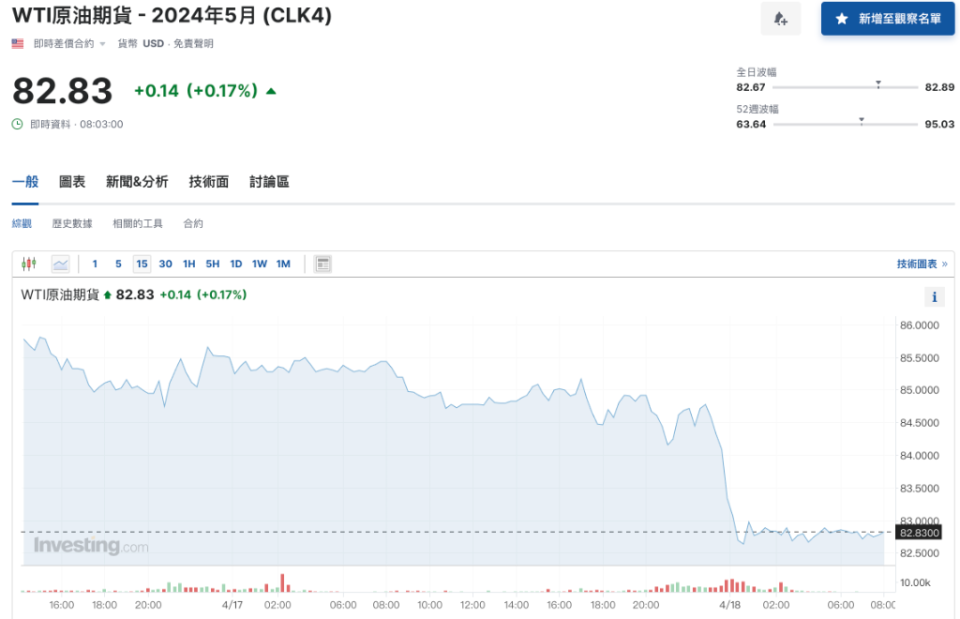Click the page title WTI原油期貨 - 2024年5月 (CLK4)
Screen dimensions: 960x619
point(172,15)
